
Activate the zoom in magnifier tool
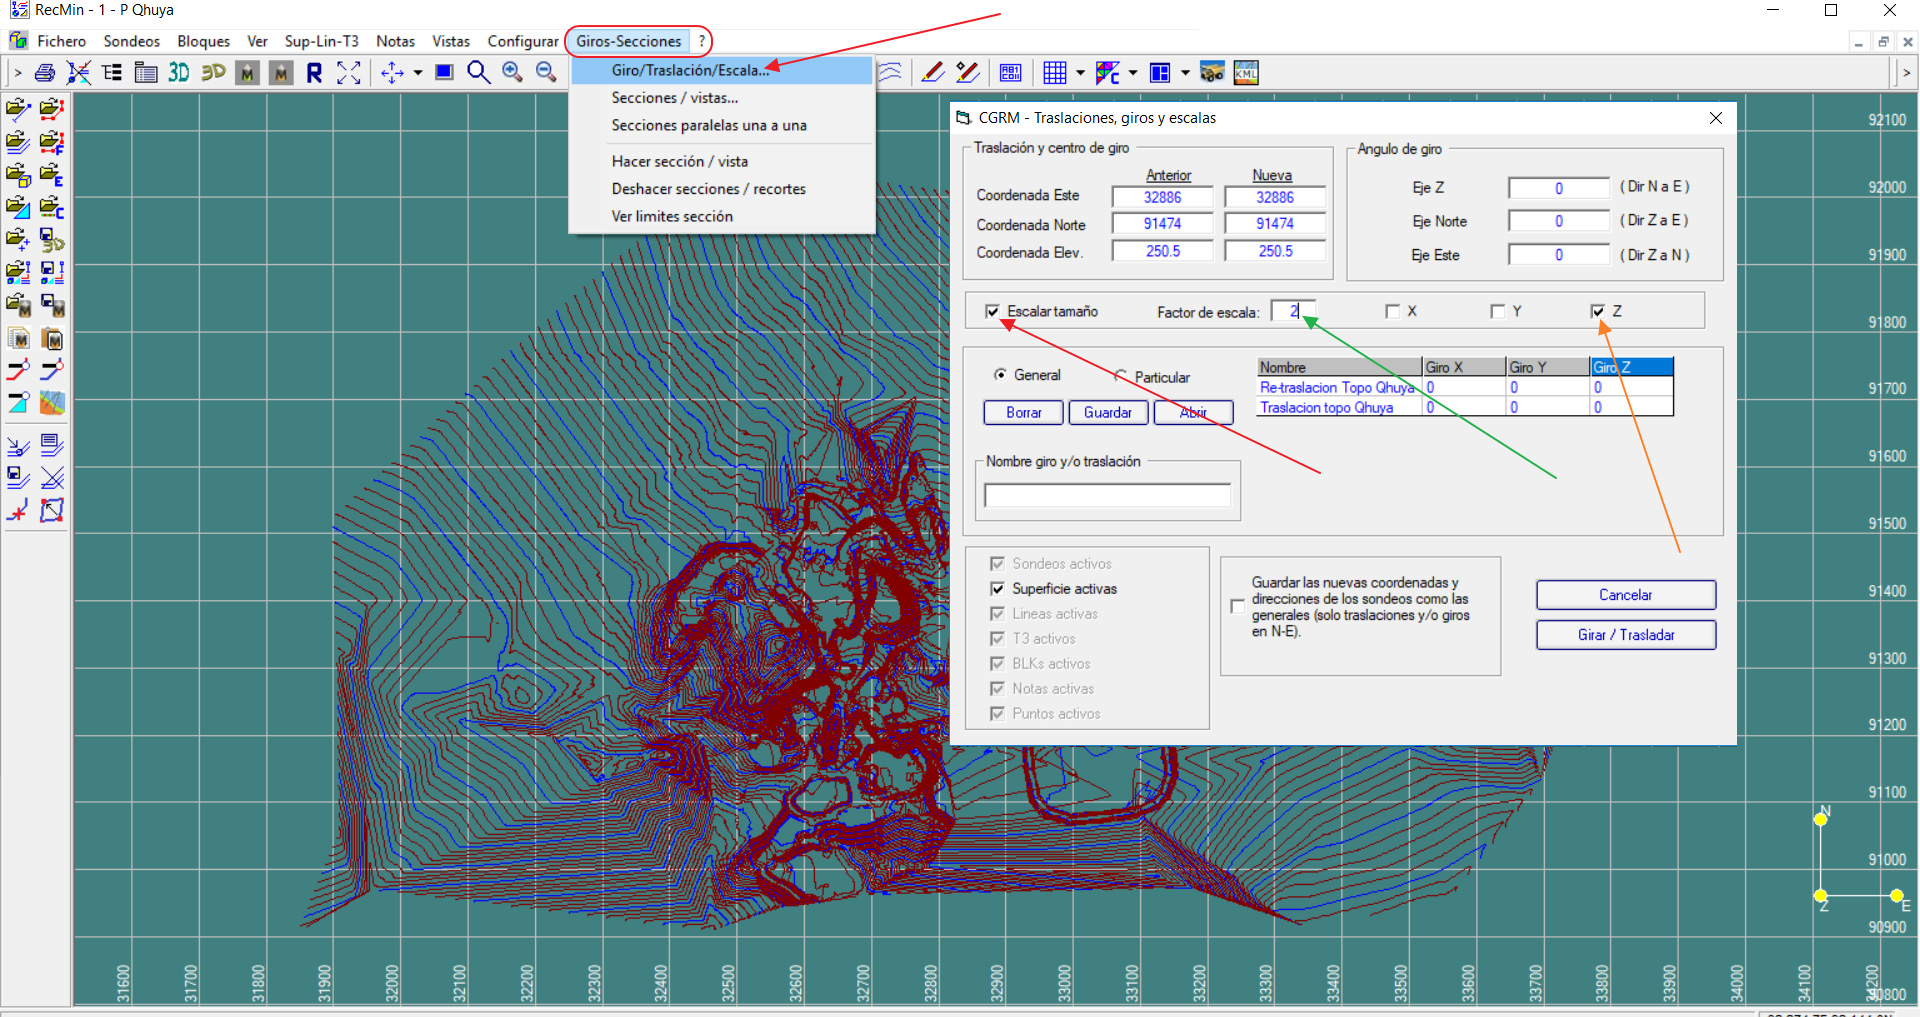[x=513, y=72]
